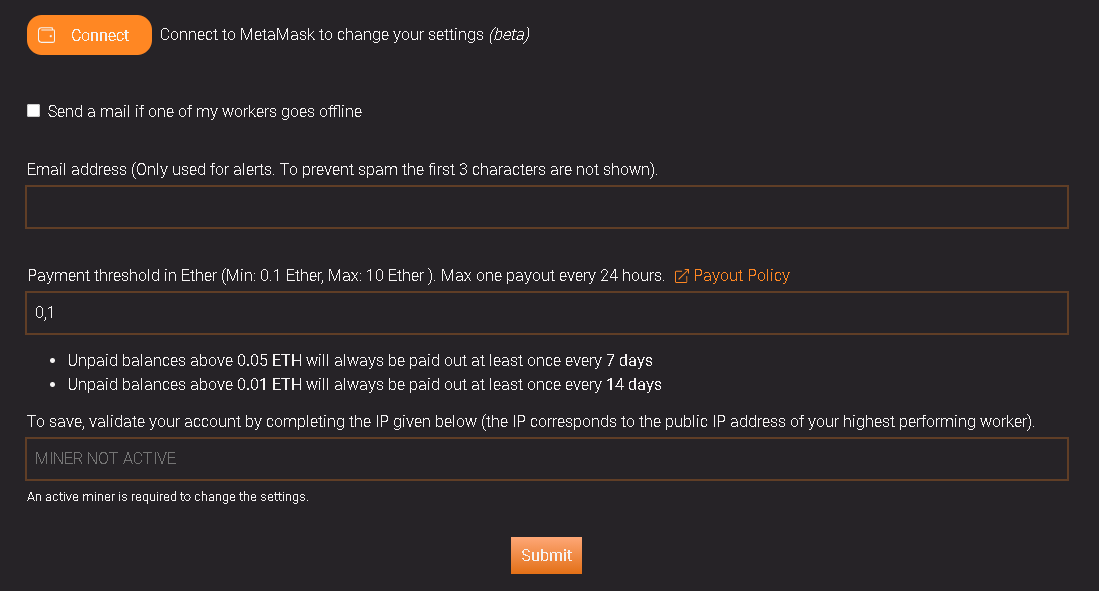Click the external-link icon beside Payout Policy
This screenshot has width=1099, height=591.
tap(682, 276)
